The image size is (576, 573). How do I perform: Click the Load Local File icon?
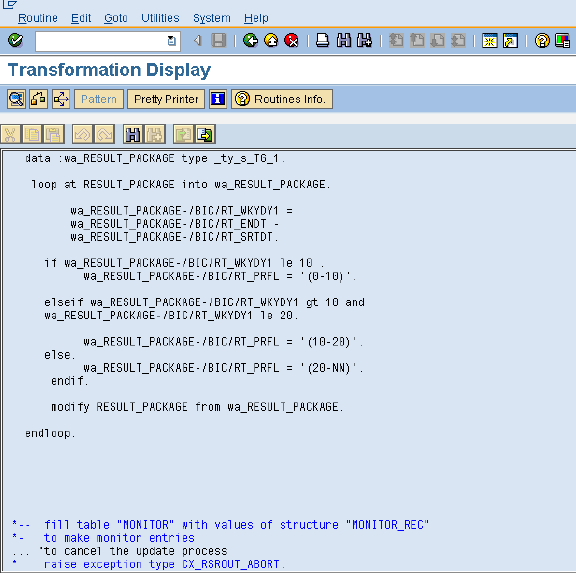183,134
